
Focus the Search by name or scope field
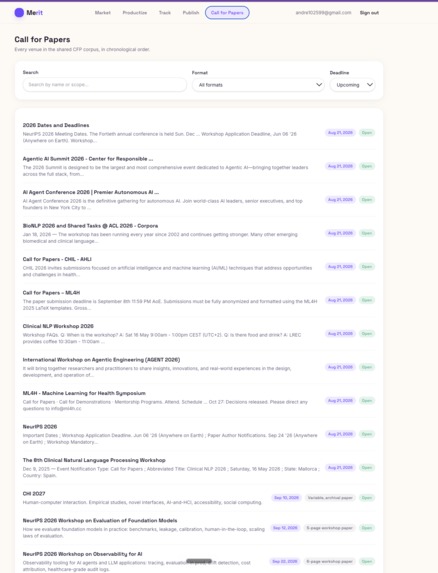(x=104, y=85)
